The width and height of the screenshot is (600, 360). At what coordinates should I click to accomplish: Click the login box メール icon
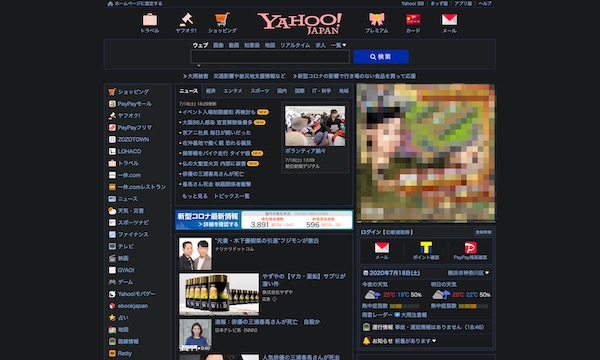(x=382, y=248)
